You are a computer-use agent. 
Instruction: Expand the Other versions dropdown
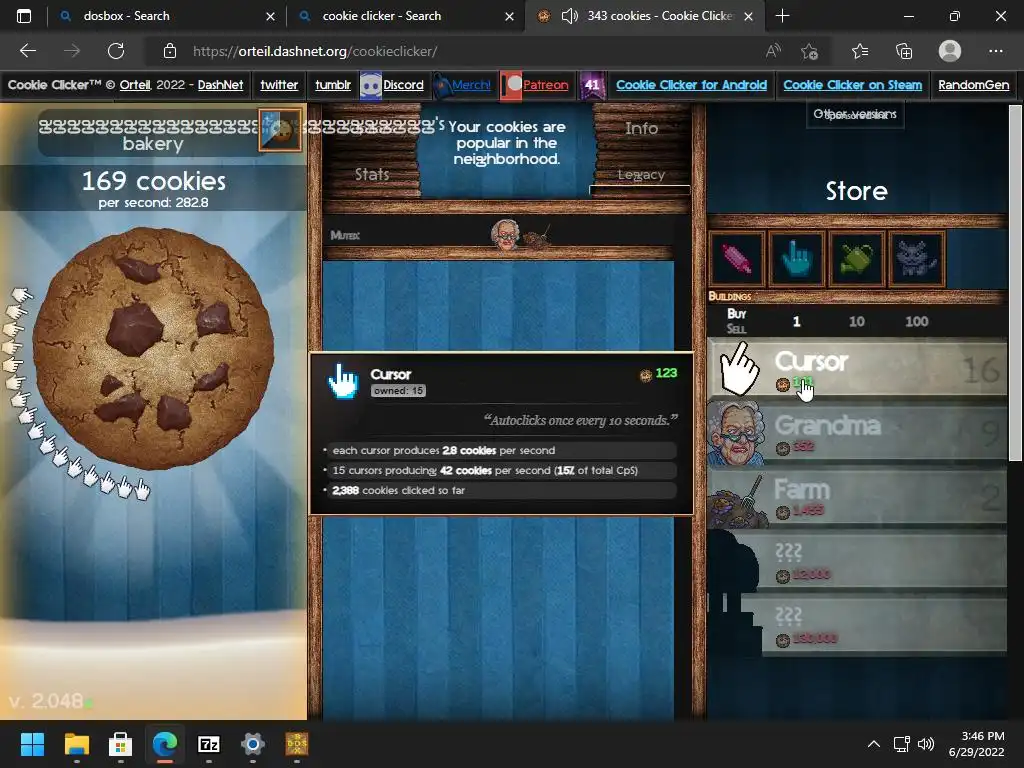(x=855, y=114)
